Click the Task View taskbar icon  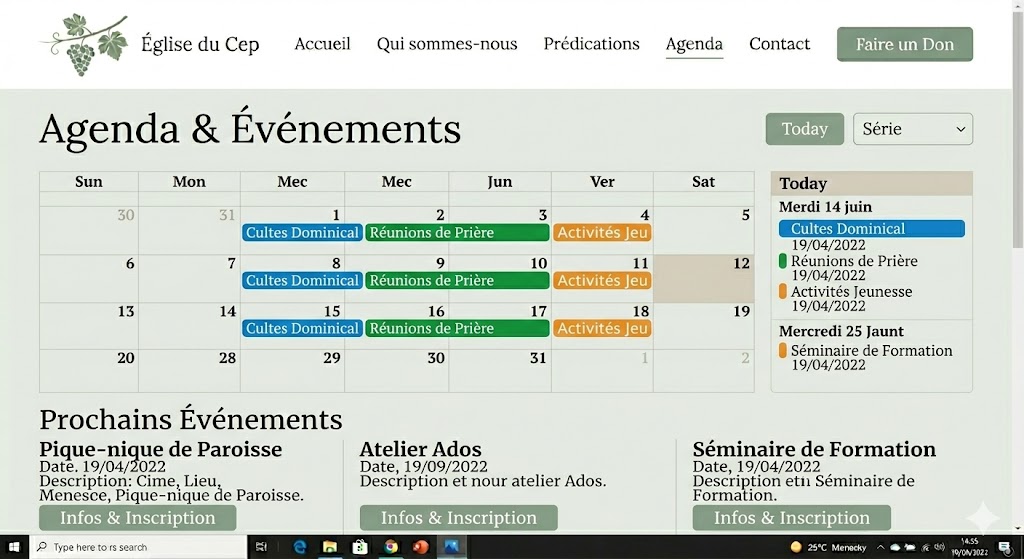click(261, 547)
